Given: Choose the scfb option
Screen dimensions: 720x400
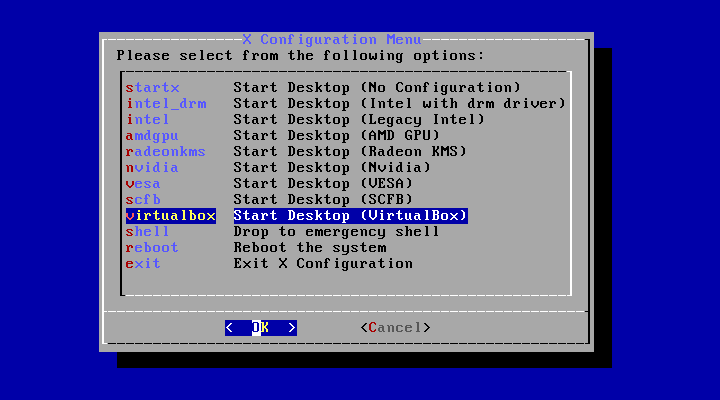Looking at the screenshot, I should [143, 200].
